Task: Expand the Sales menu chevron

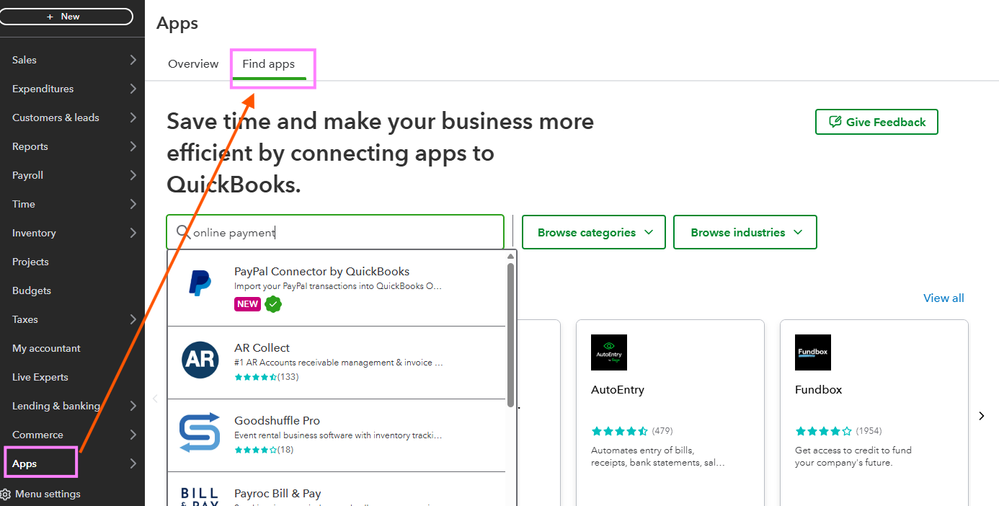Action: click(x=133, y=60)
